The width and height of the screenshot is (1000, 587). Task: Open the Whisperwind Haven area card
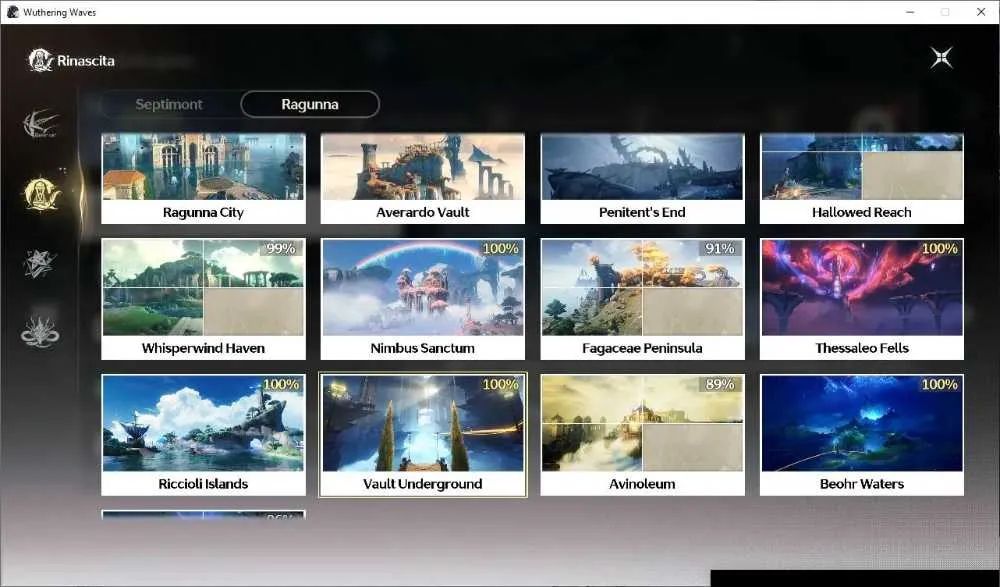[x=203, y=299]
